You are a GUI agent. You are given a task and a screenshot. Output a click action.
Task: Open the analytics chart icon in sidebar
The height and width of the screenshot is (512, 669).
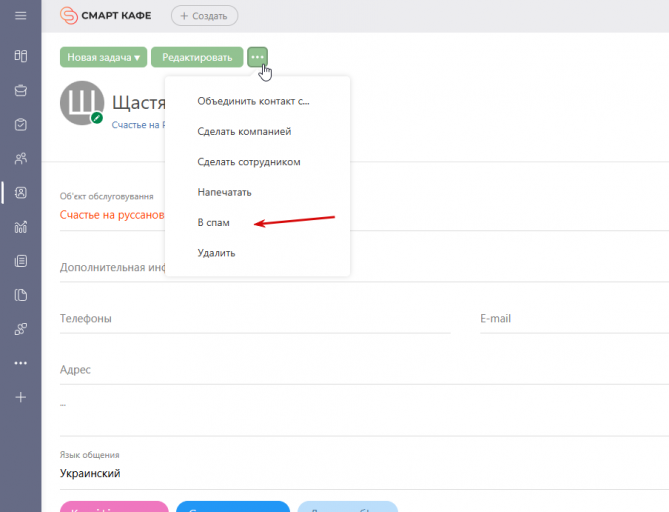coord(20,227)
